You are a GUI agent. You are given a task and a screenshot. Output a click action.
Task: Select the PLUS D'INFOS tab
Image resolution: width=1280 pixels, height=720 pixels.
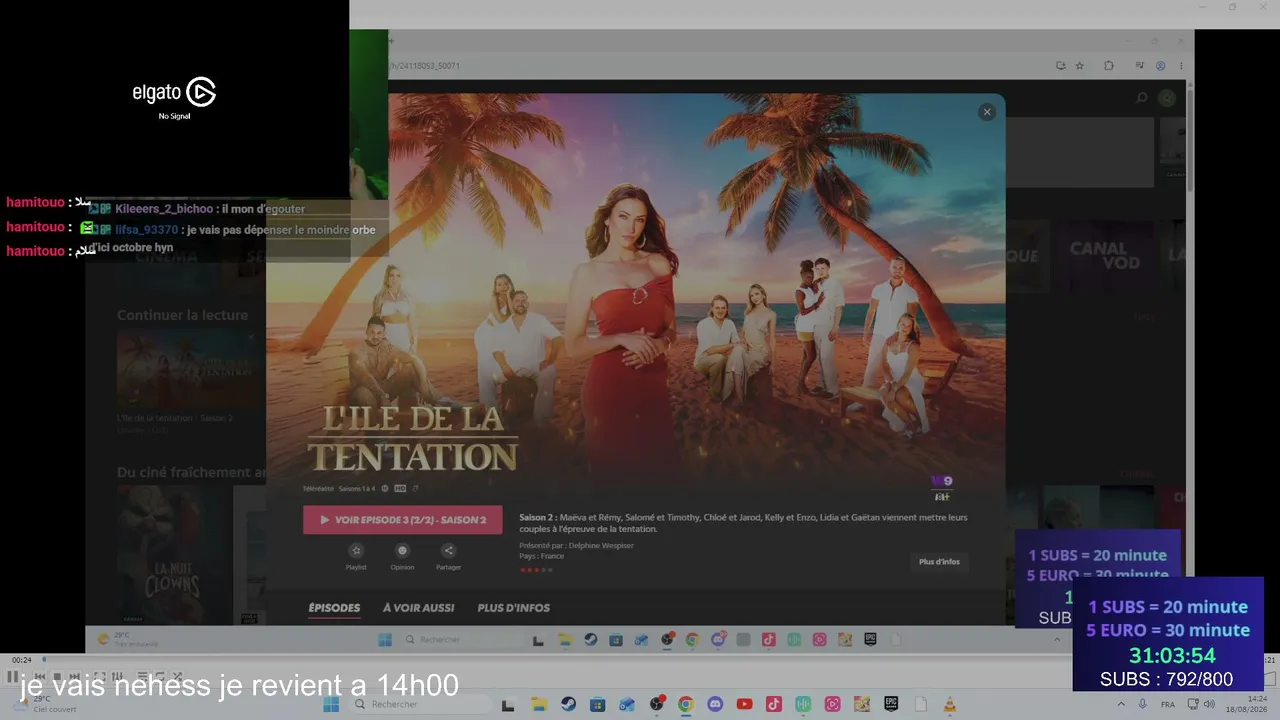514,608
